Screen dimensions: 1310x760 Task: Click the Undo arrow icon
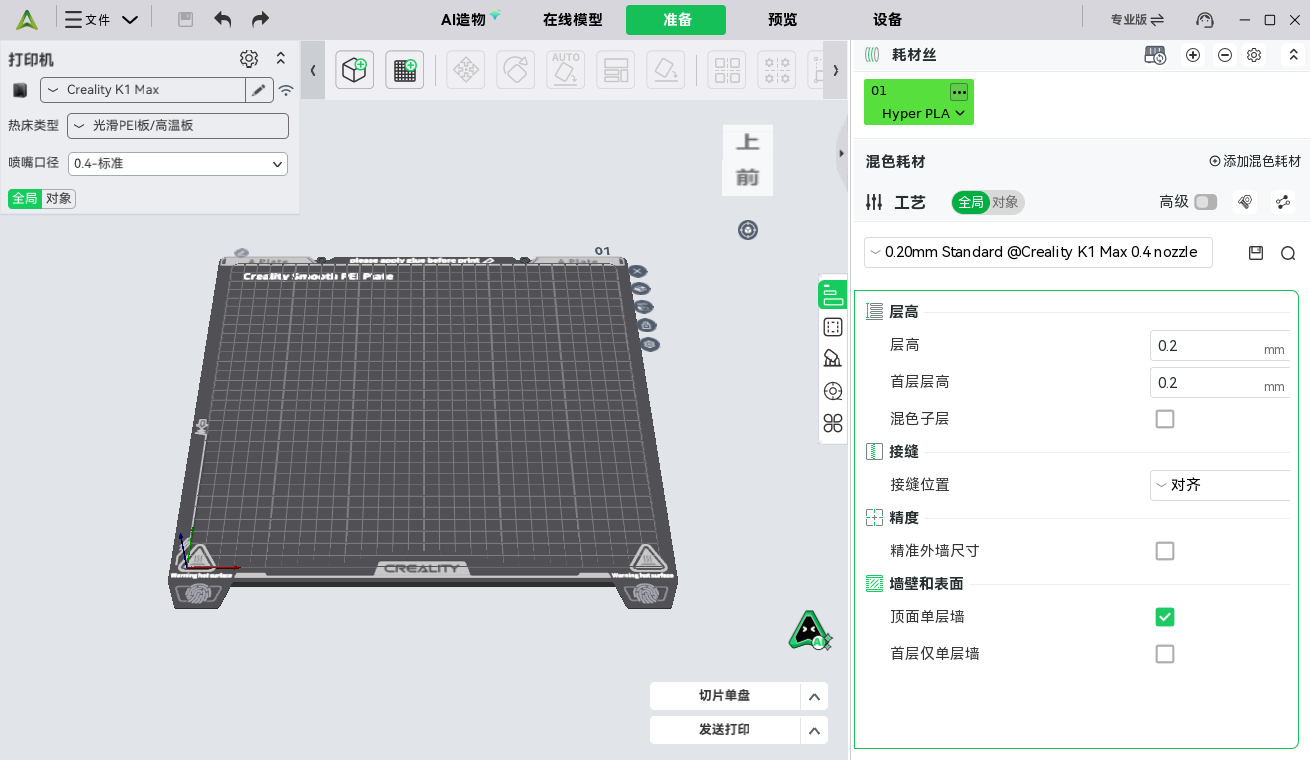pyautogui.click(x=223, y=20)
